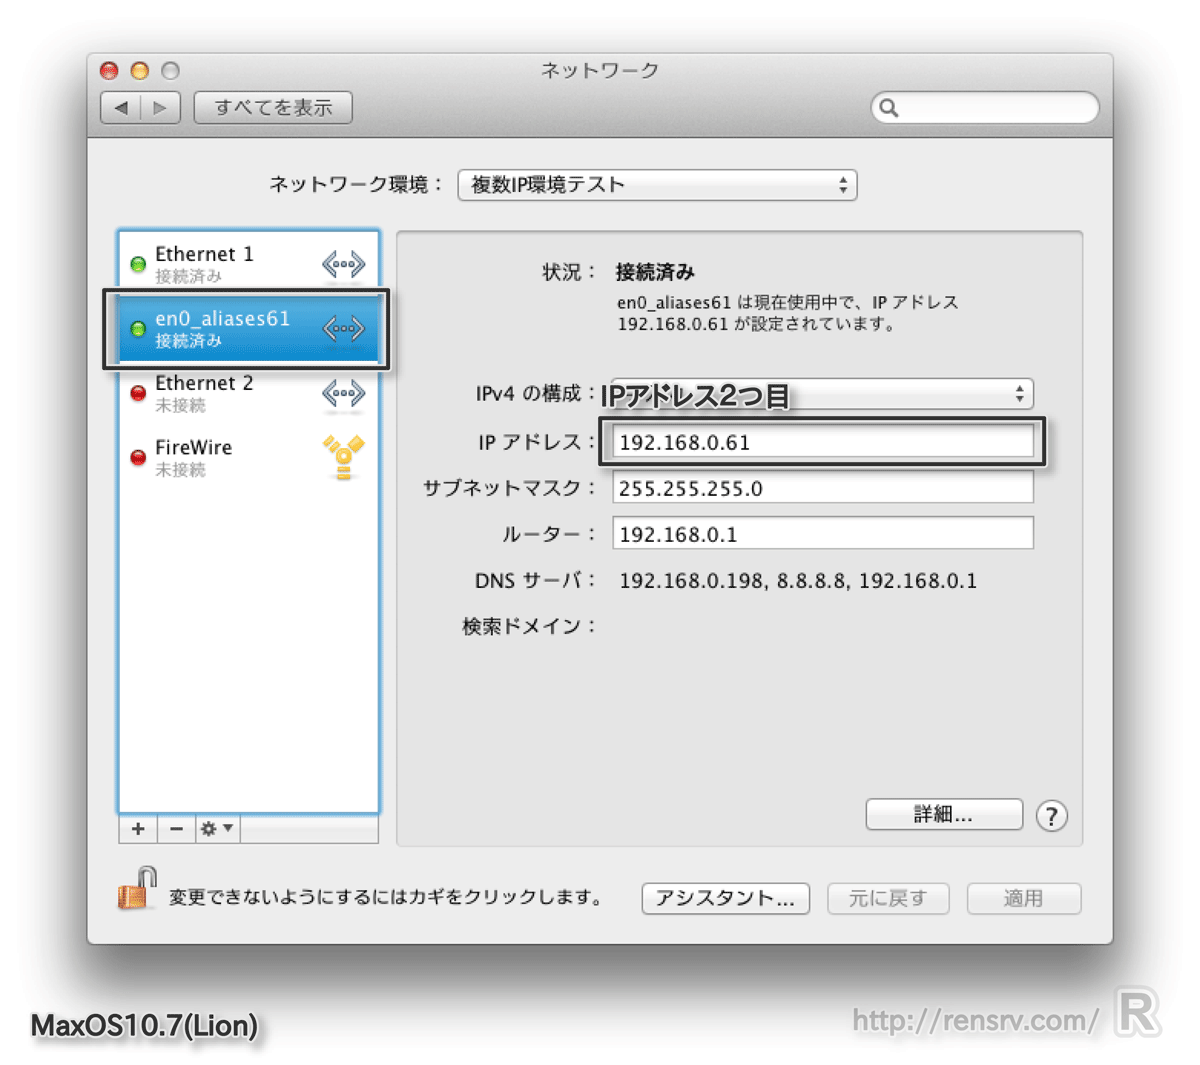Open 詳細... advanced settings
Image resolution: width=1200 pixels, height=1065 pixels.
(943, 815)
